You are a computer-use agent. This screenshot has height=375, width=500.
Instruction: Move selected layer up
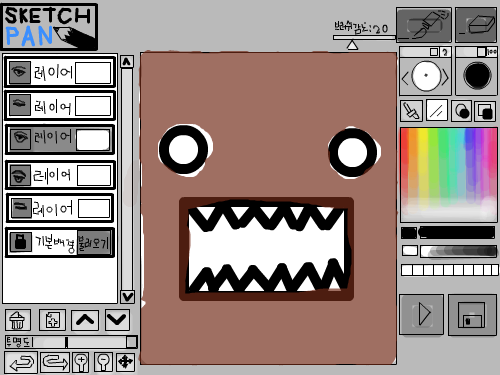click(85, 320)
